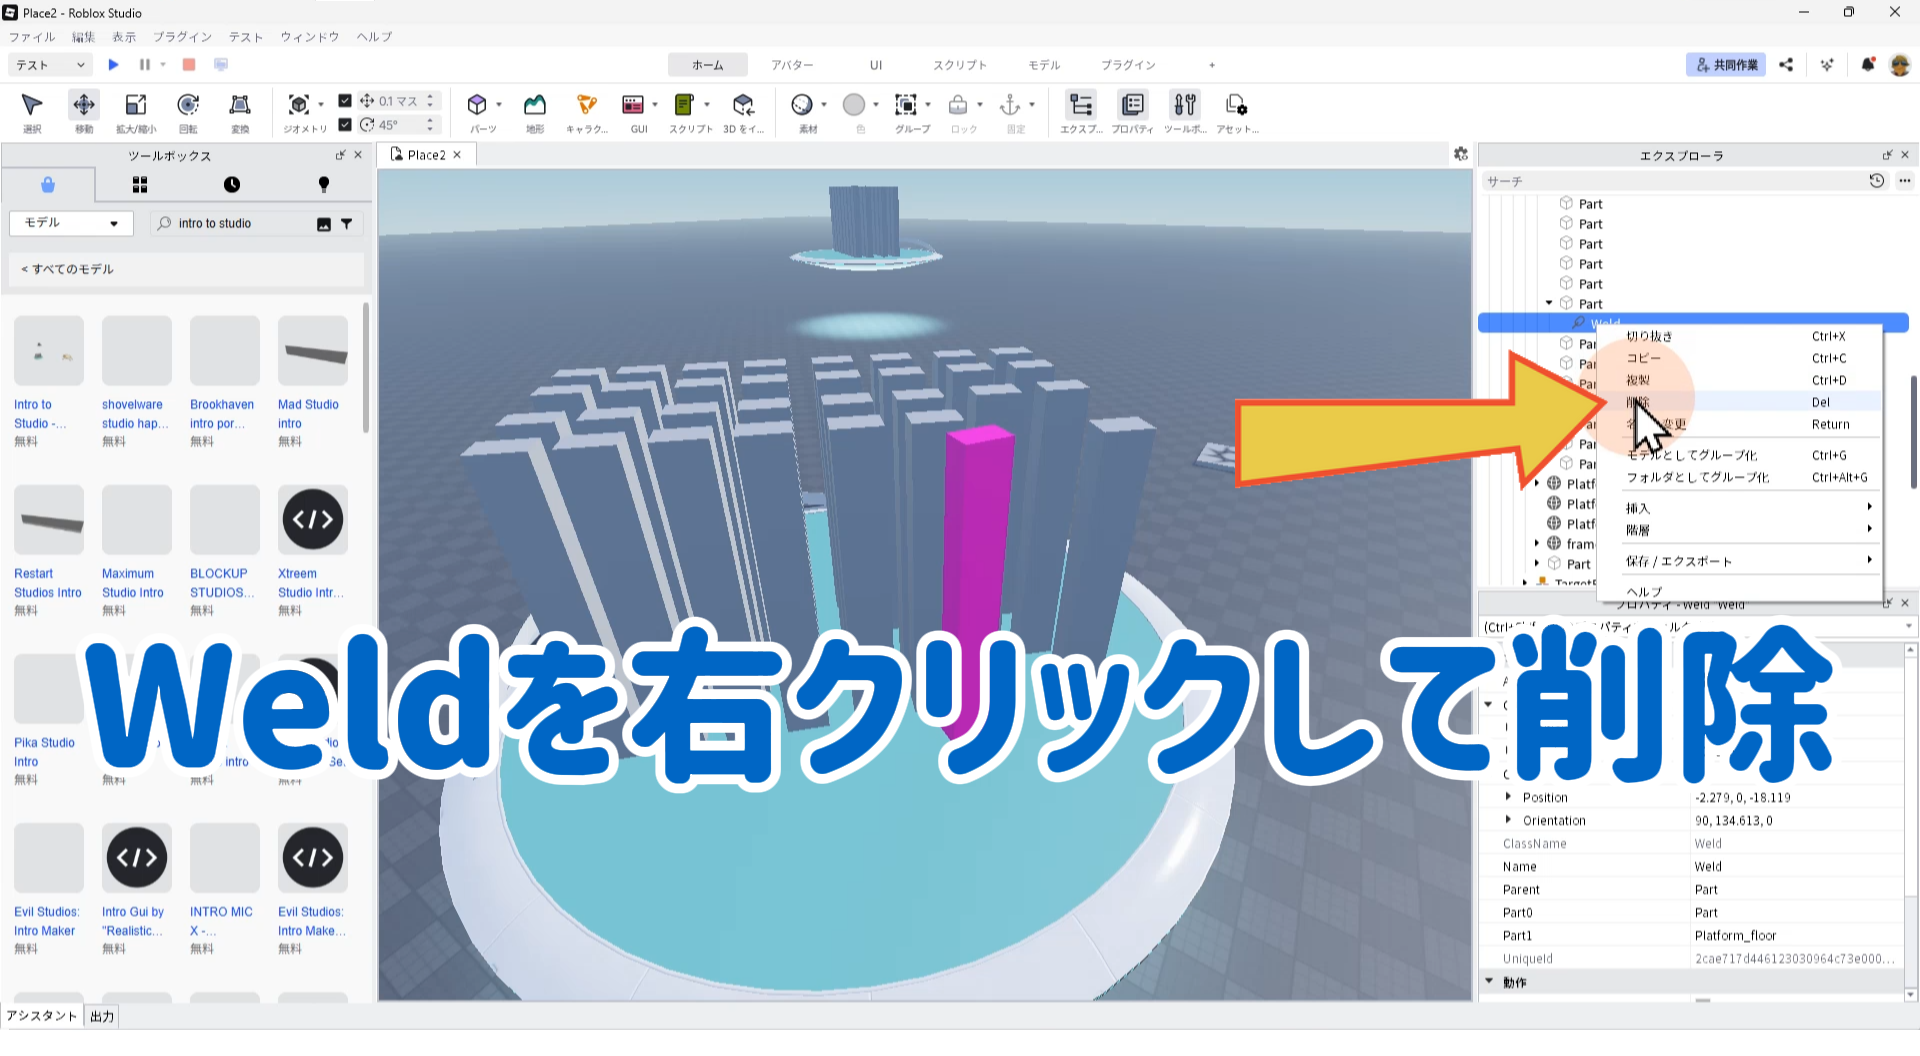Image resolution: width=1920 pixels, height=1056 pixels.
Task: Toggle the 0.1 マス move snap checkbox
Action: pos(345,101)
